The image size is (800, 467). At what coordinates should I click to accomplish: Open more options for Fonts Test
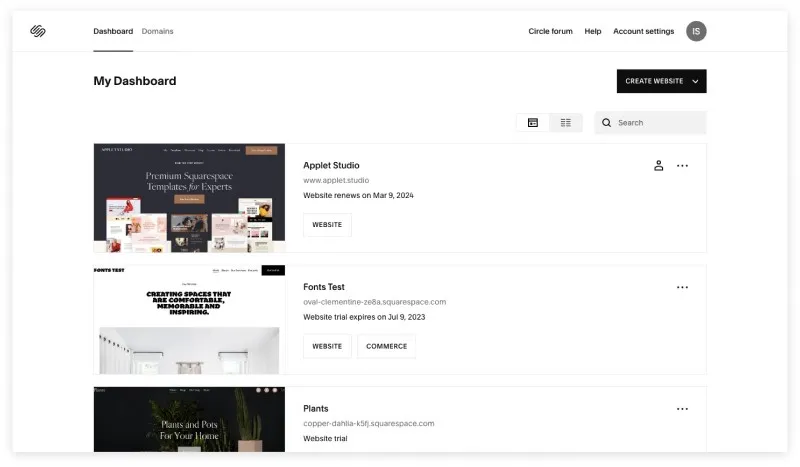click(x=682, y=287)
